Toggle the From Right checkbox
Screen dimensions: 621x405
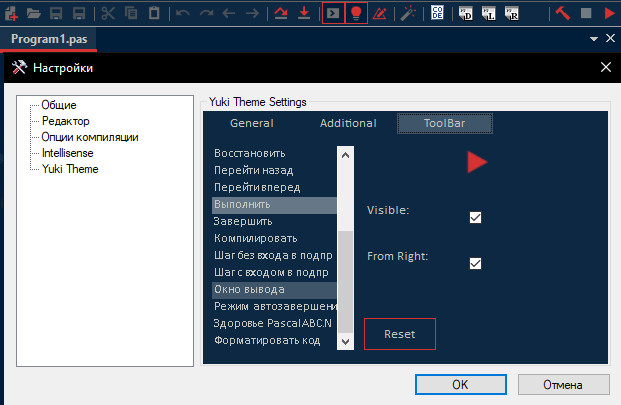click(x=475, y=263)
